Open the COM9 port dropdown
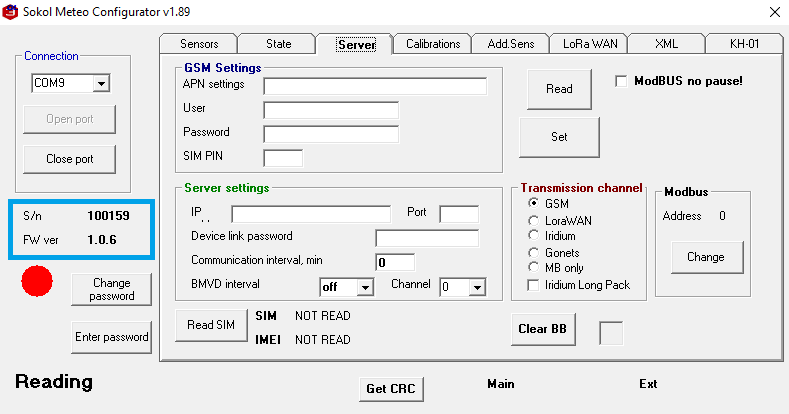 101,84
